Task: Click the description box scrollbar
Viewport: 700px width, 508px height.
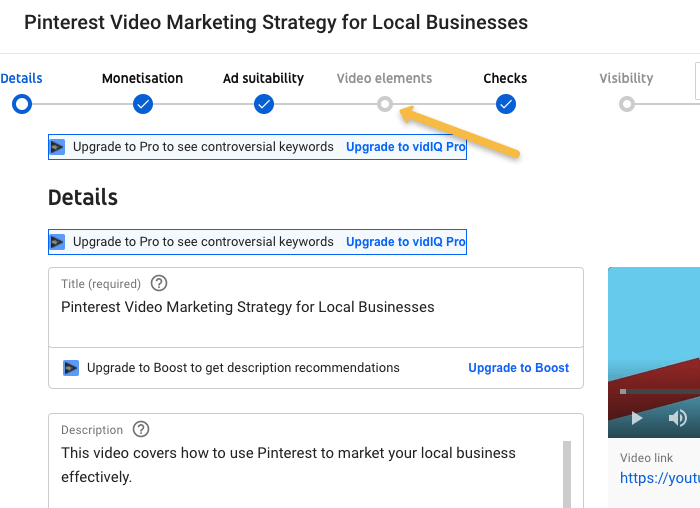Action: tap(567, 475)
